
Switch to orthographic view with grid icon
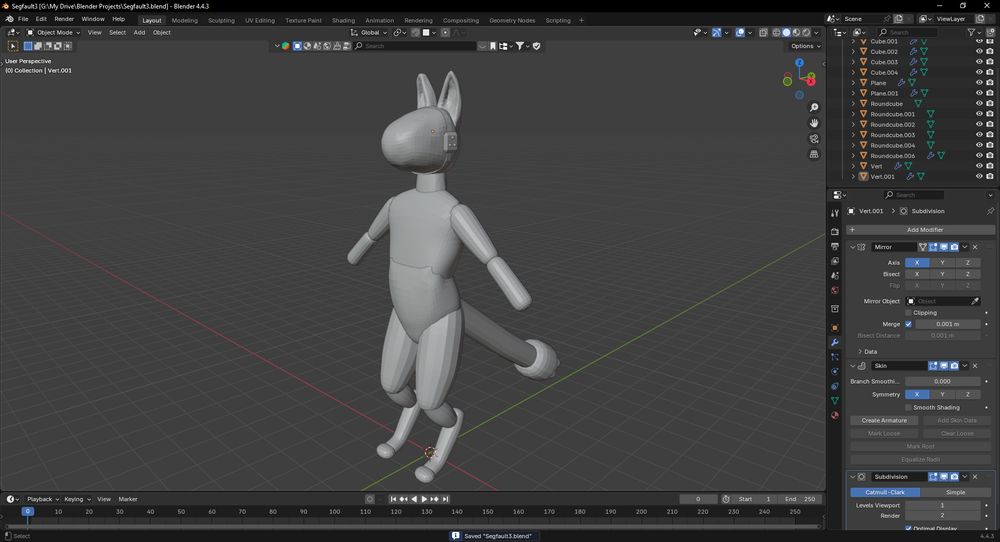(x=814, y=155)
